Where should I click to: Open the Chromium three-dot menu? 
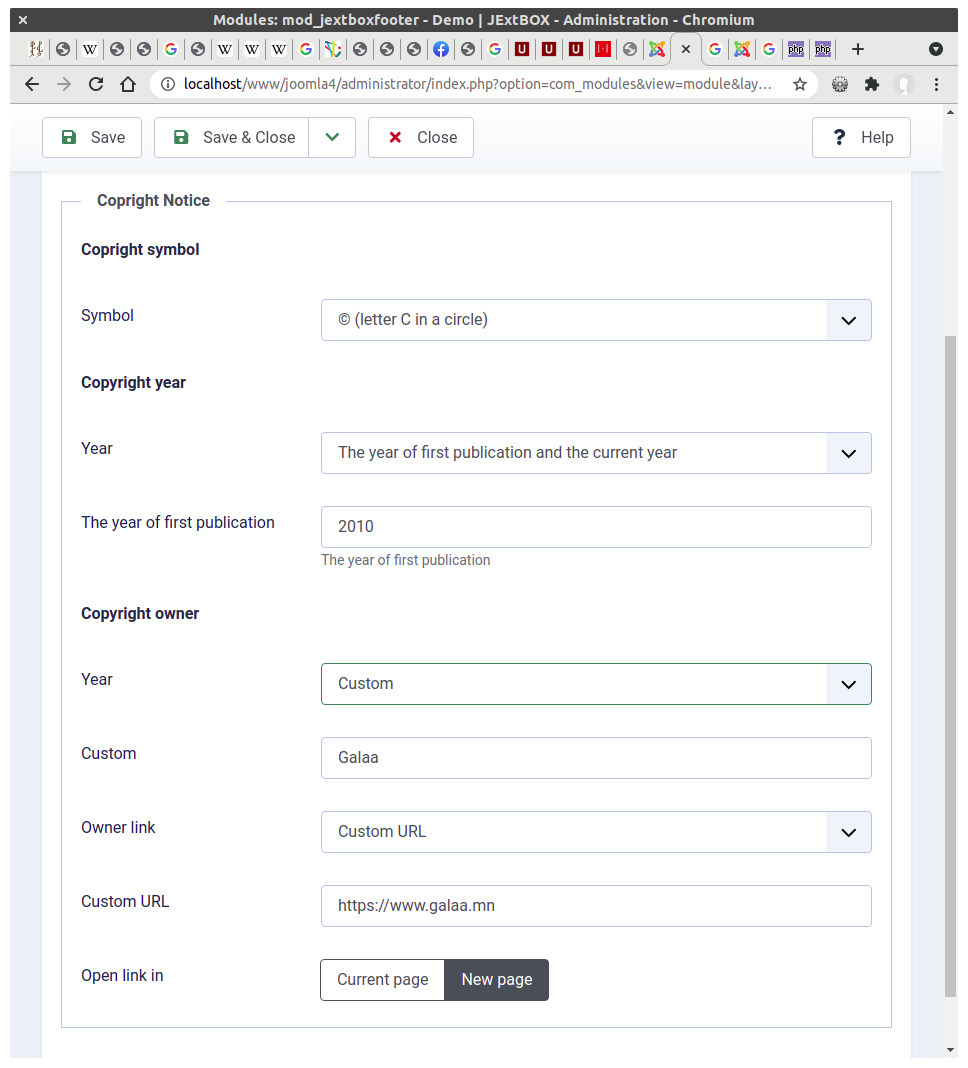(x=936, y=84)
